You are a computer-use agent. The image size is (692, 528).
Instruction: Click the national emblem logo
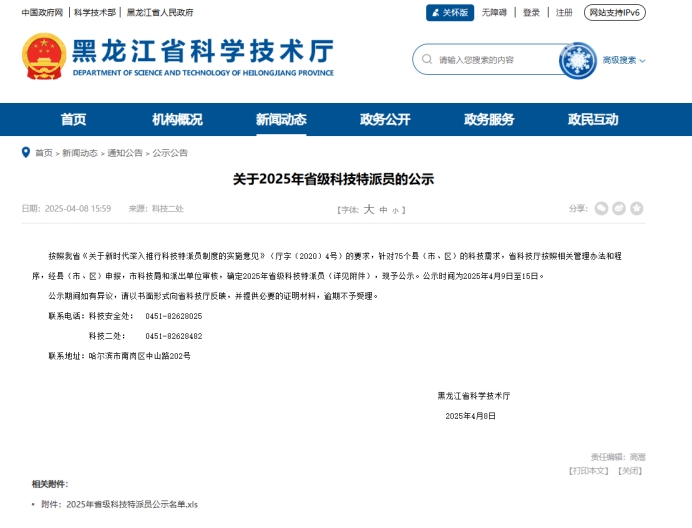click(44, 58)
